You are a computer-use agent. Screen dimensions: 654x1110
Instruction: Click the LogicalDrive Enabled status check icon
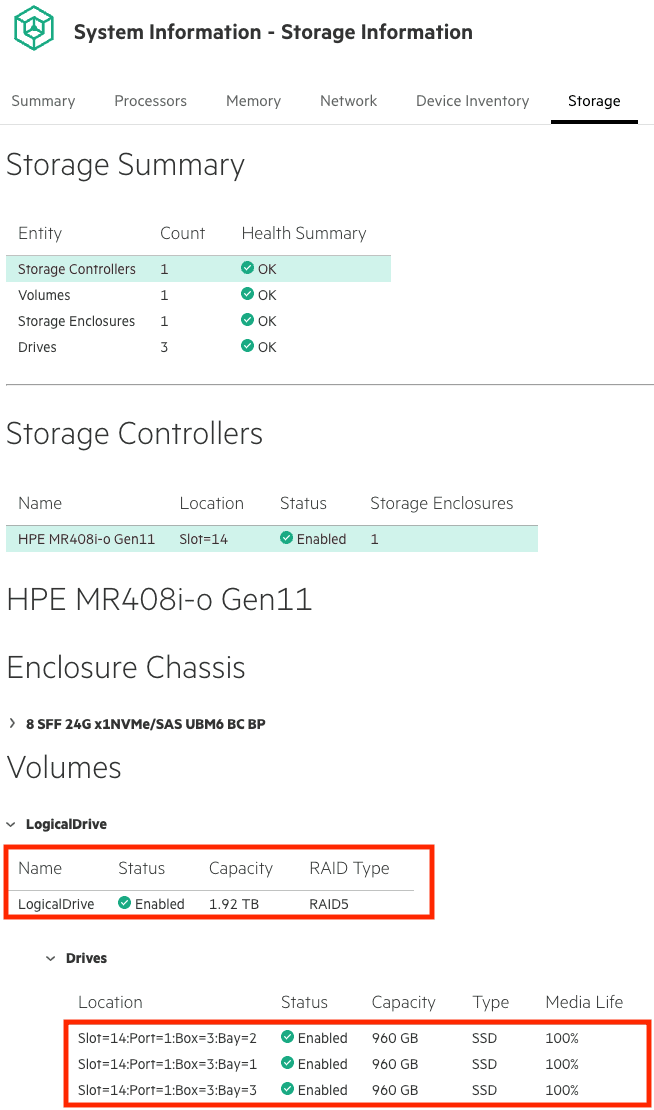coord(125,904)
